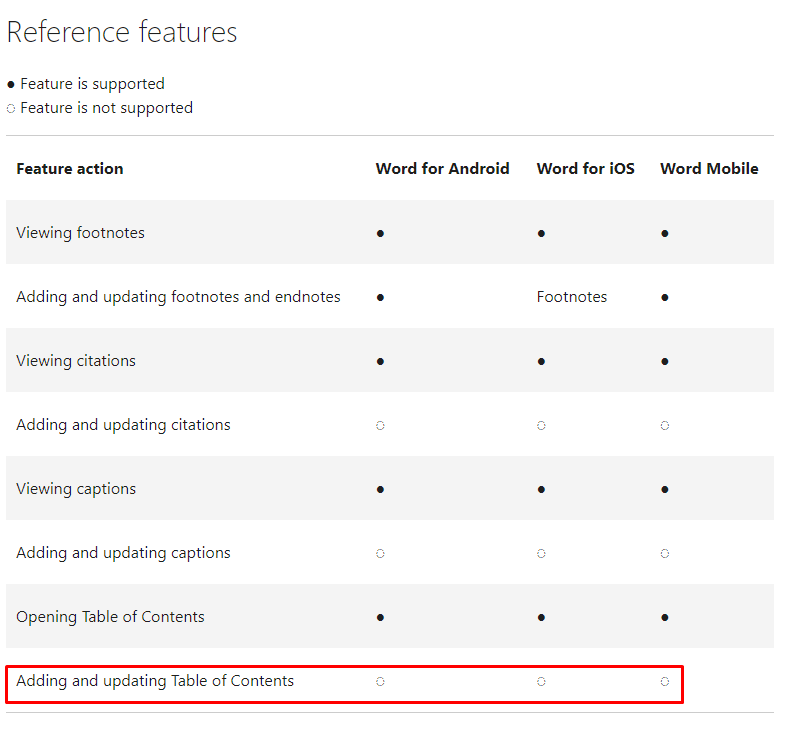Click Adding Table of Contents circle under Android

[x=380, y=682]
